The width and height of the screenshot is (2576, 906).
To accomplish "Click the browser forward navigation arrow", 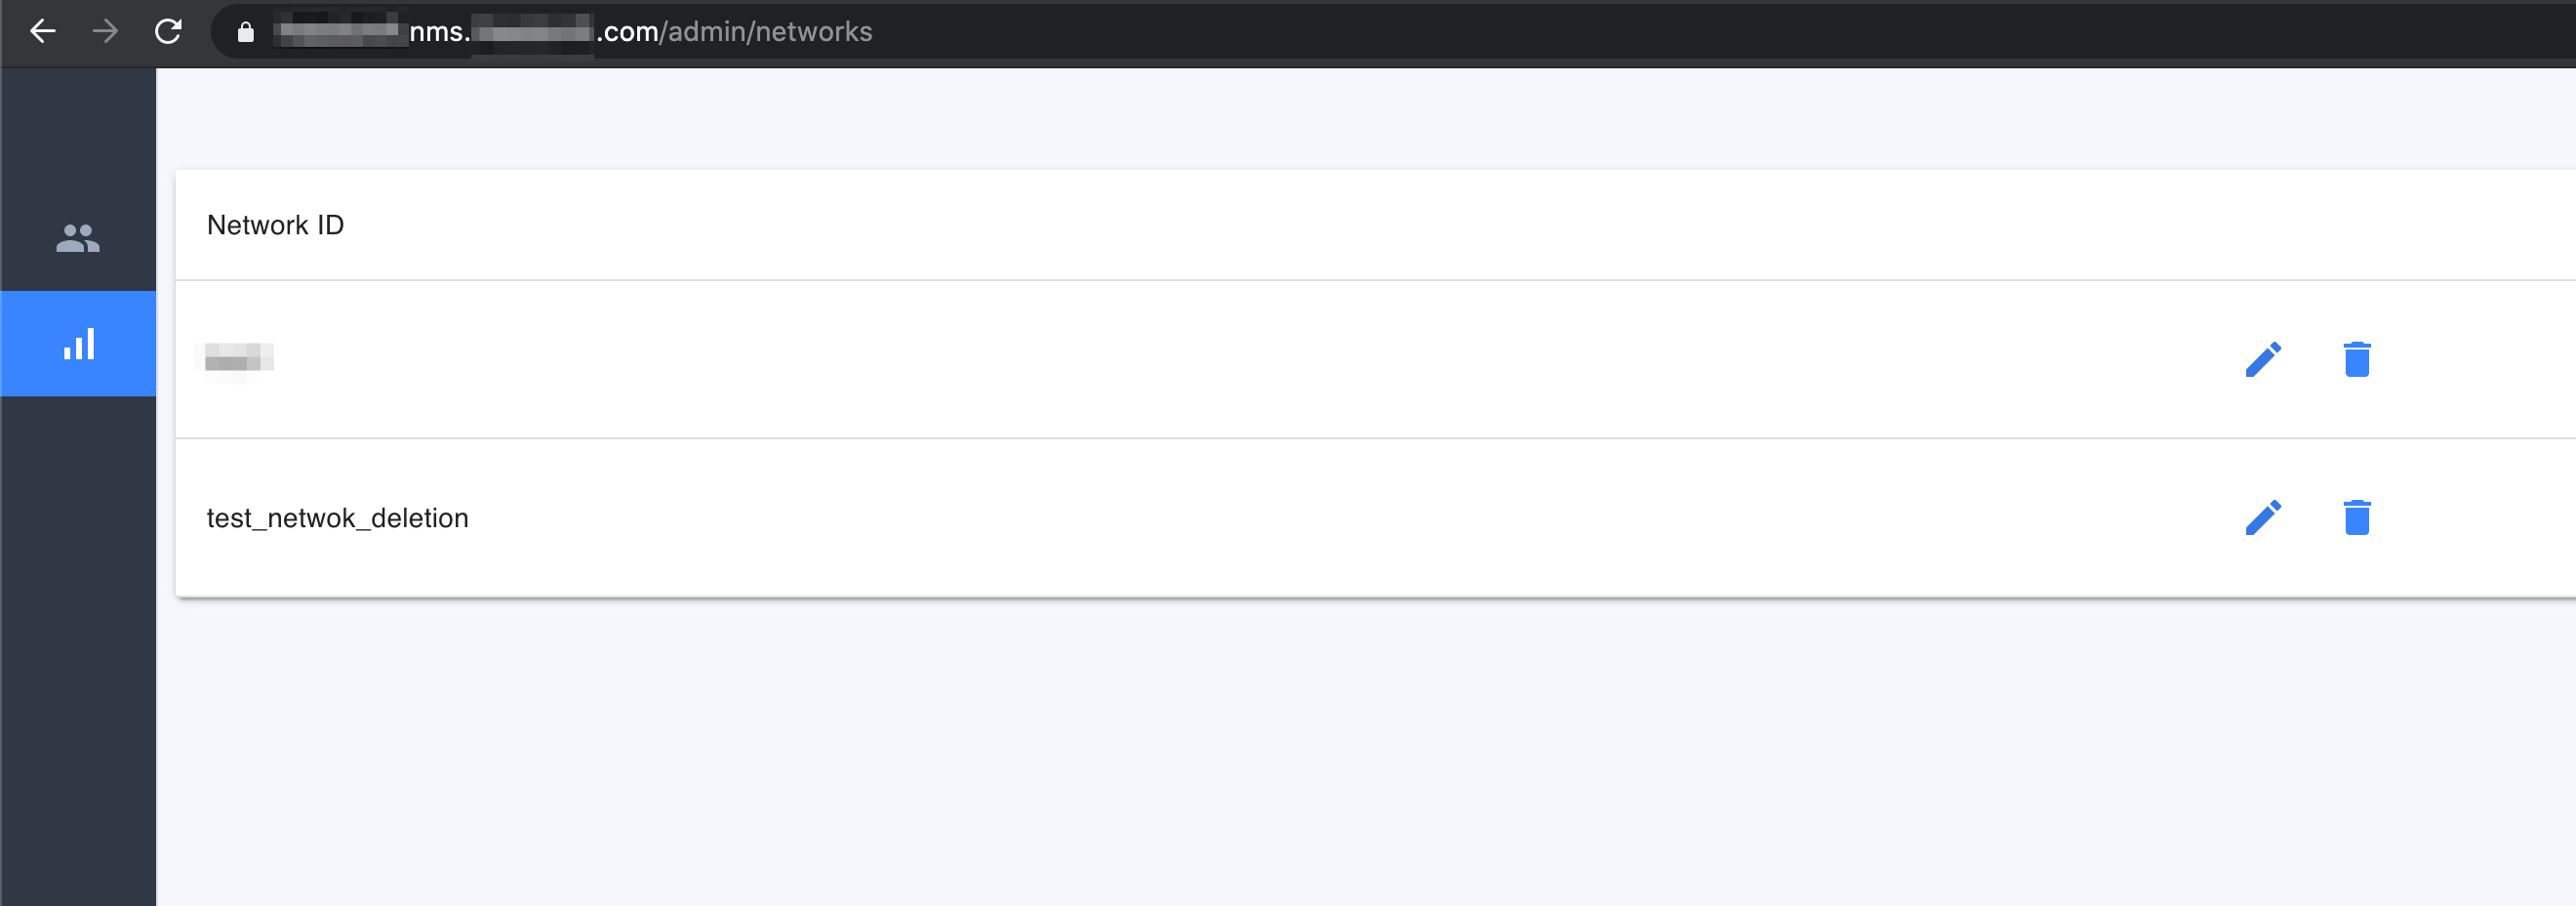I will click(104, 31).
